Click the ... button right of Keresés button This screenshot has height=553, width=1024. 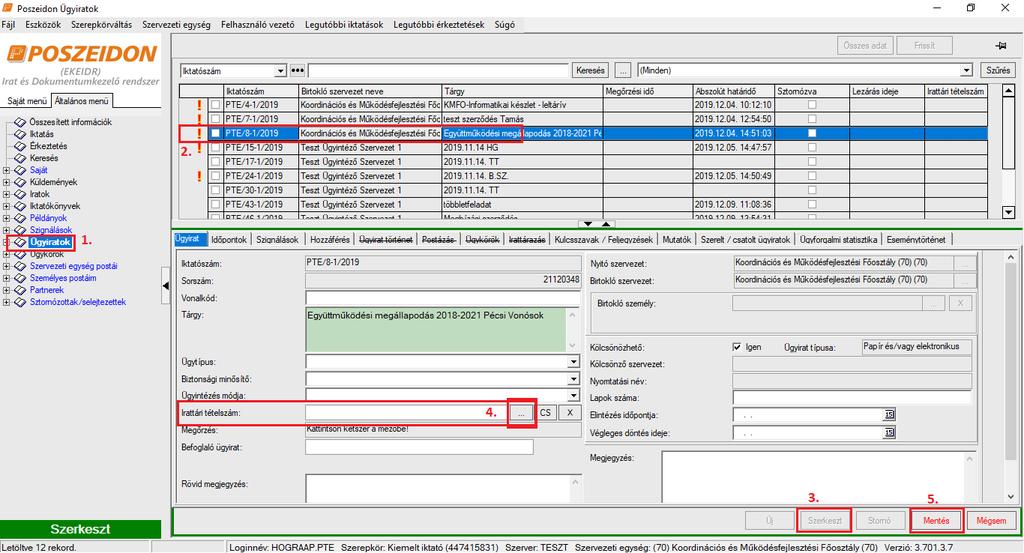click(623, 71)
